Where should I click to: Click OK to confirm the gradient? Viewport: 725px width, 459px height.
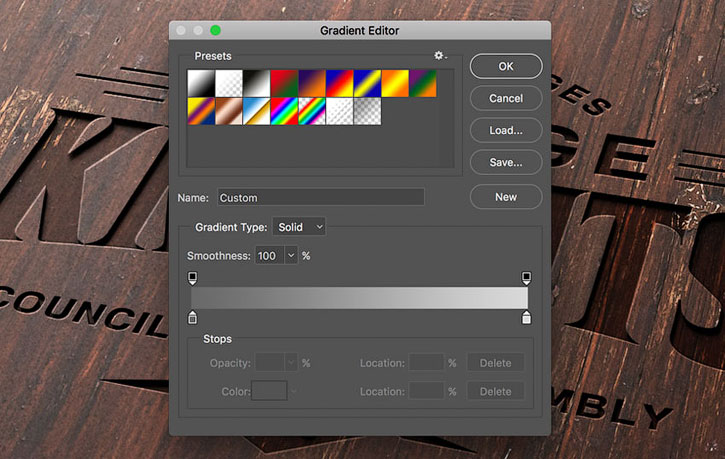(506, 66)
